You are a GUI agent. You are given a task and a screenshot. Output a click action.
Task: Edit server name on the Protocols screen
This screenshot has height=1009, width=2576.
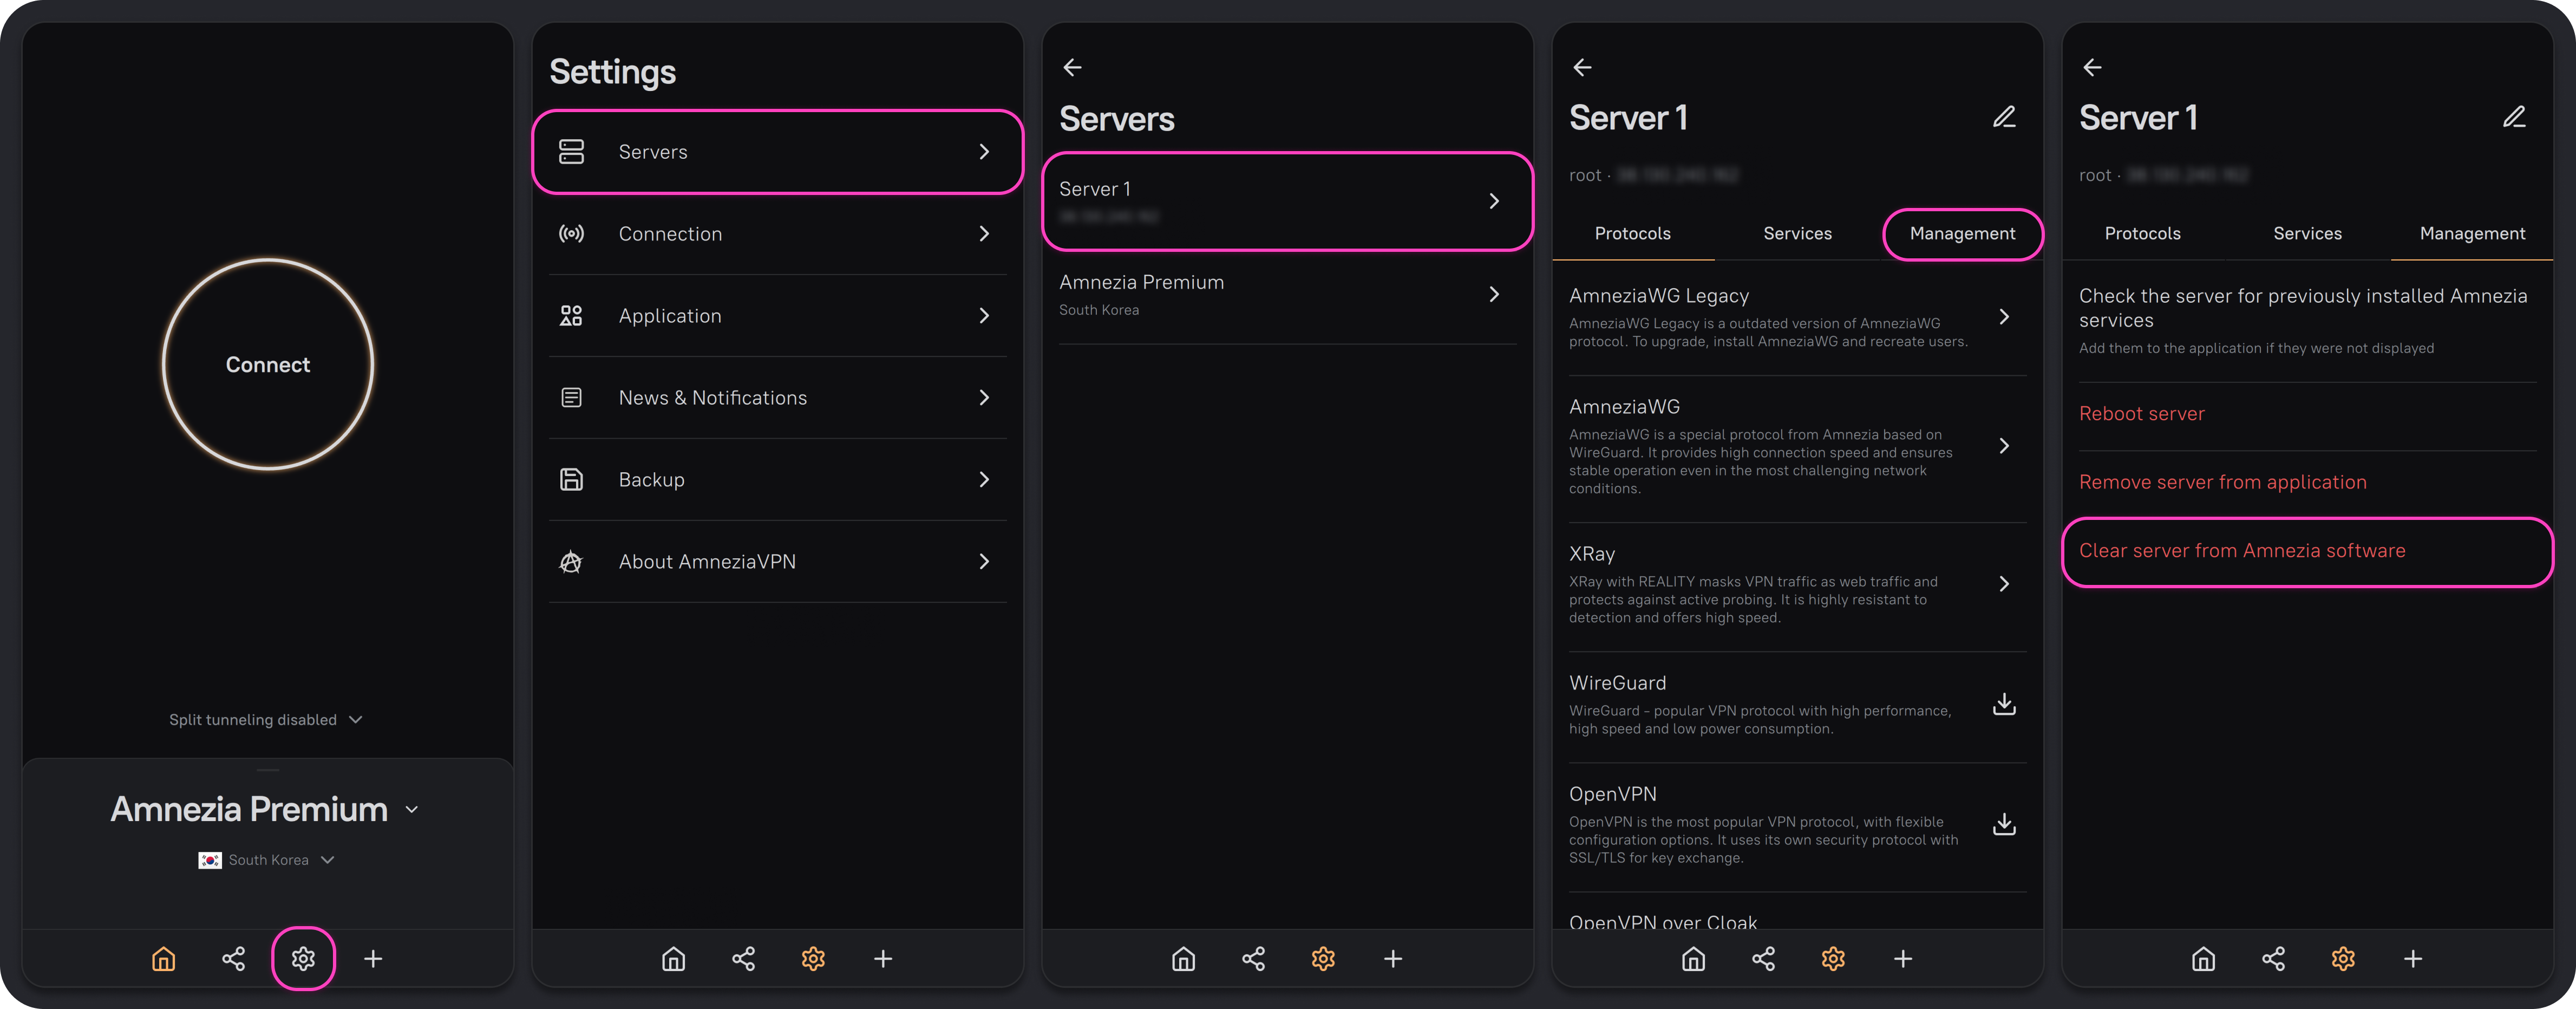click(2003, 118)
